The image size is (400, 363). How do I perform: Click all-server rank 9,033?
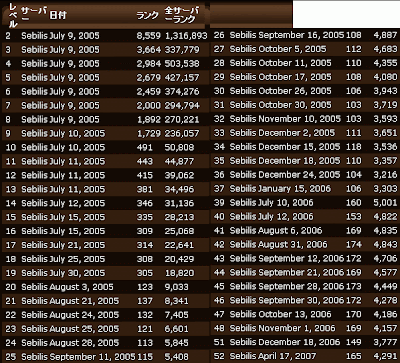click(177, 287)
